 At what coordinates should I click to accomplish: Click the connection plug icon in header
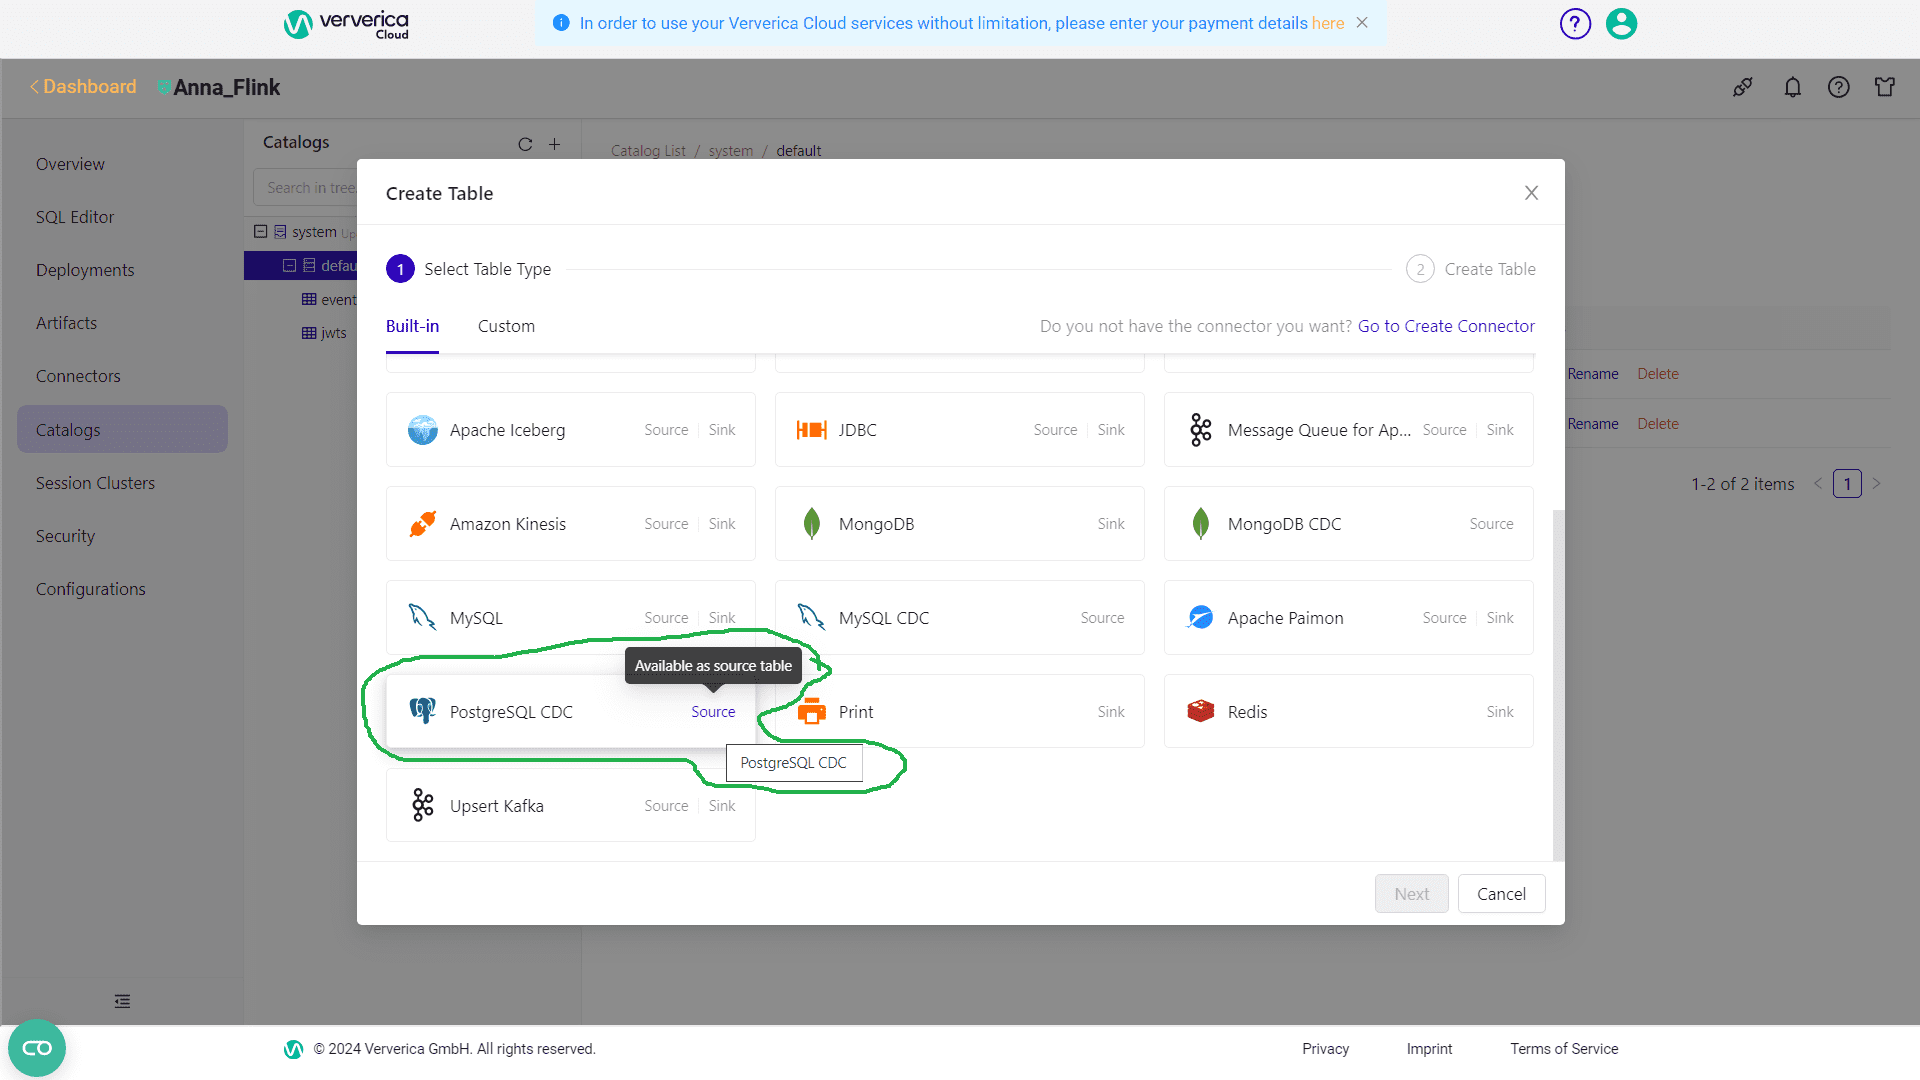click(1743, 87)
